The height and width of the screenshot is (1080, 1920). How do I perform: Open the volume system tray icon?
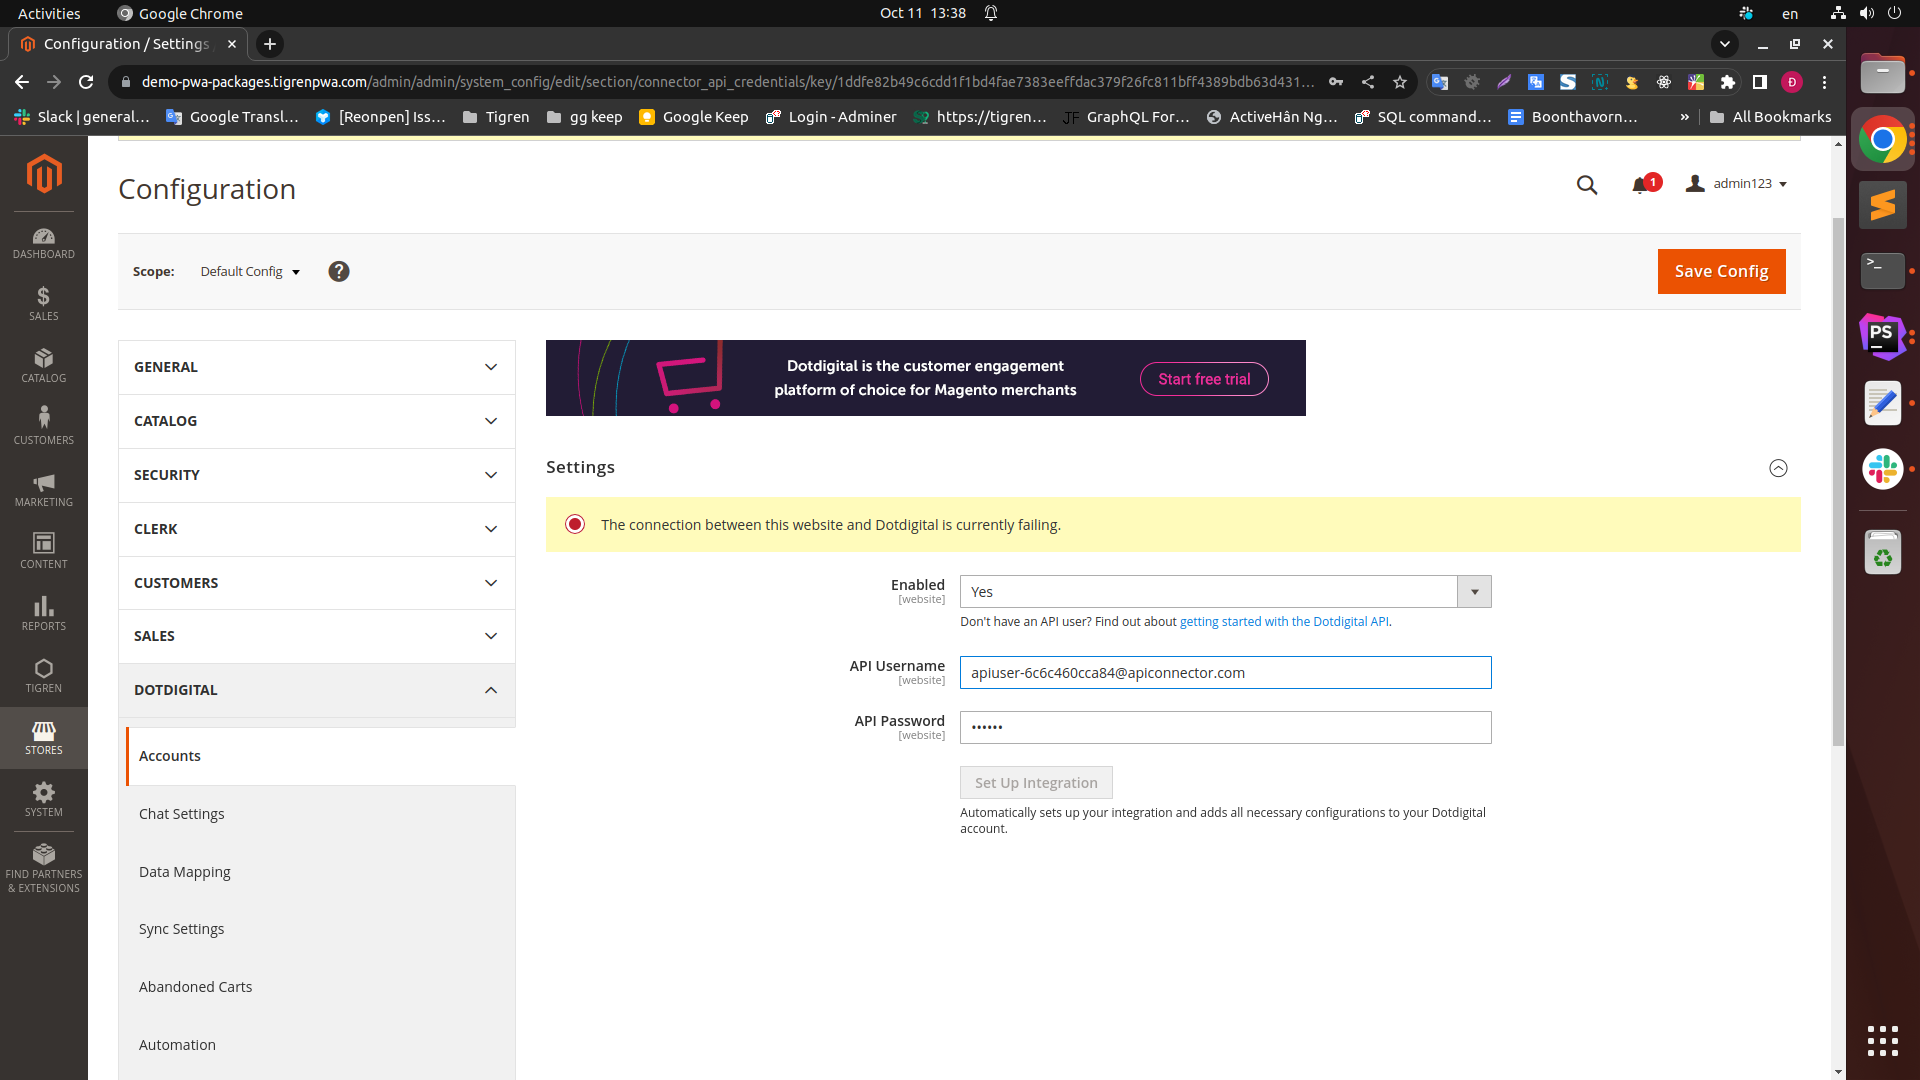click(1866, 13)
